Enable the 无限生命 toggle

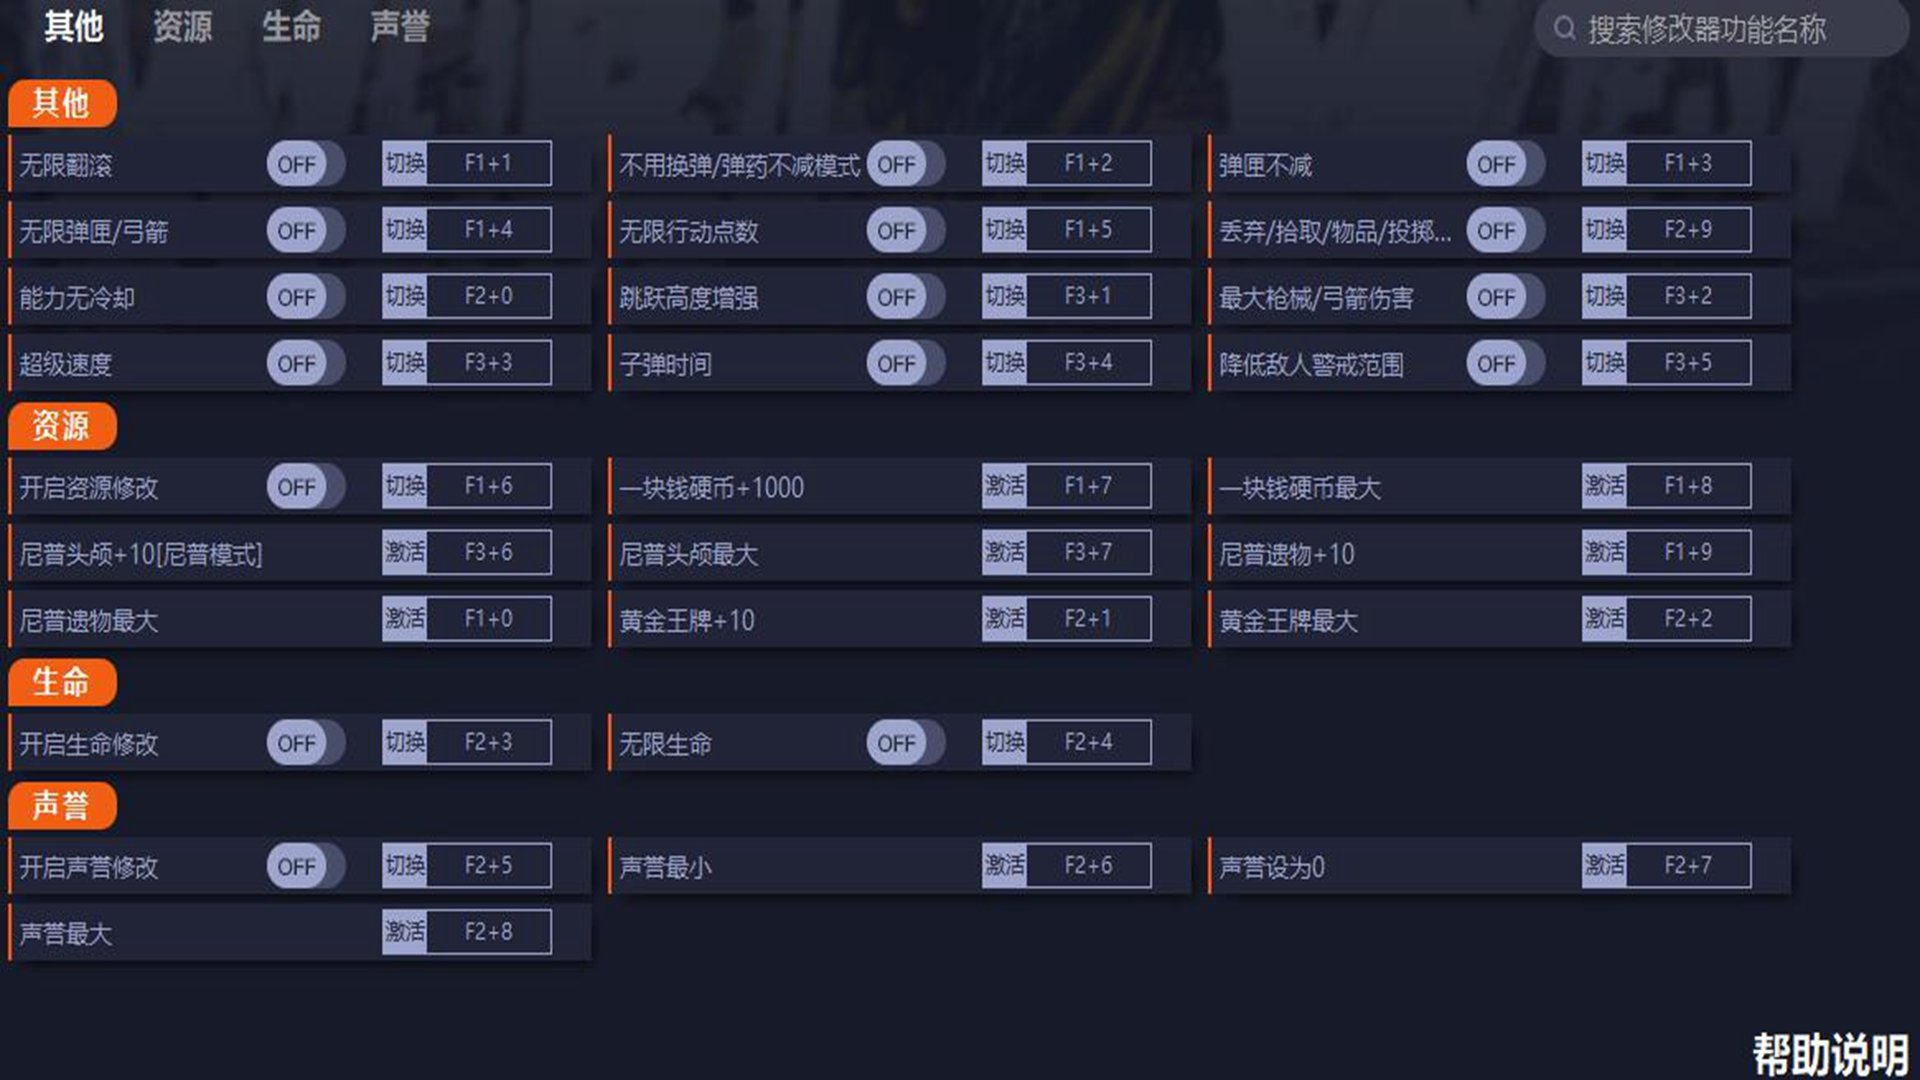[x=905, y=743]
